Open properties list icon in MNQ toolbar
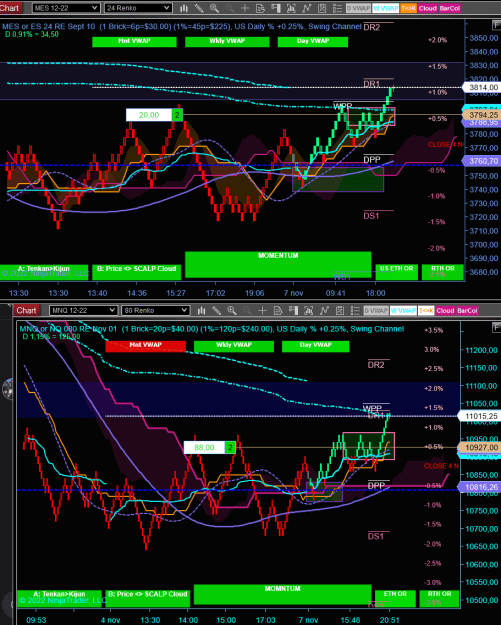501x625 pixels. (355, 310)
